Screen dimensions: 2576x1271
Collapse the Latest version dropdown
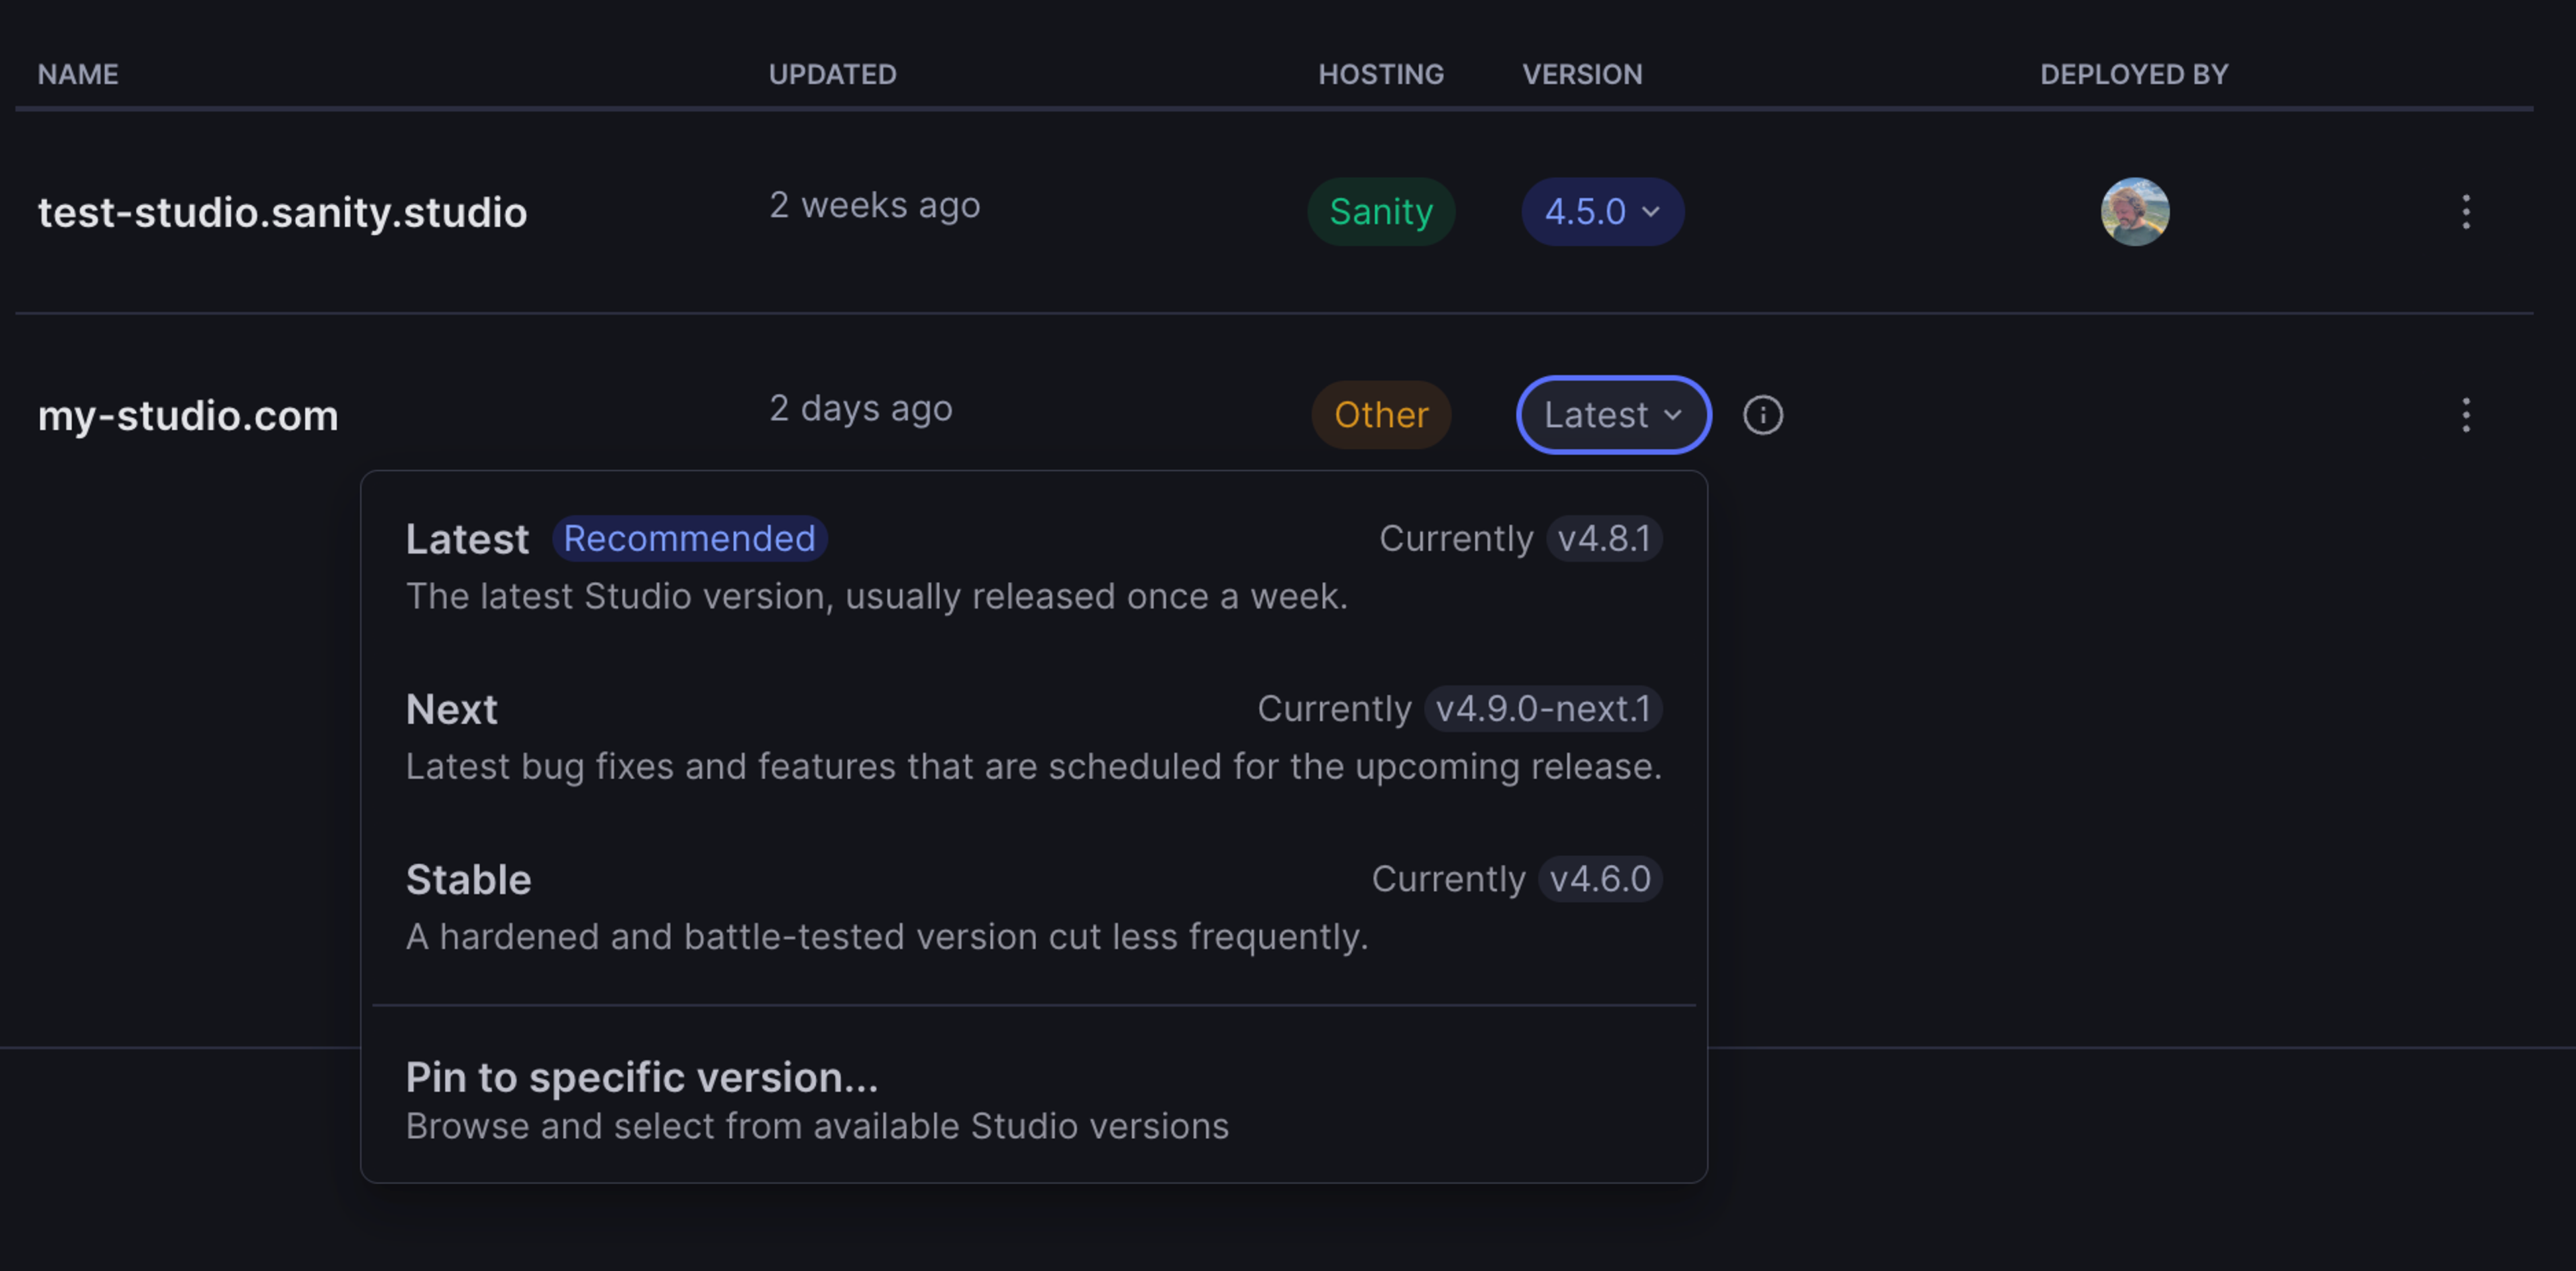click(1613, 415)
